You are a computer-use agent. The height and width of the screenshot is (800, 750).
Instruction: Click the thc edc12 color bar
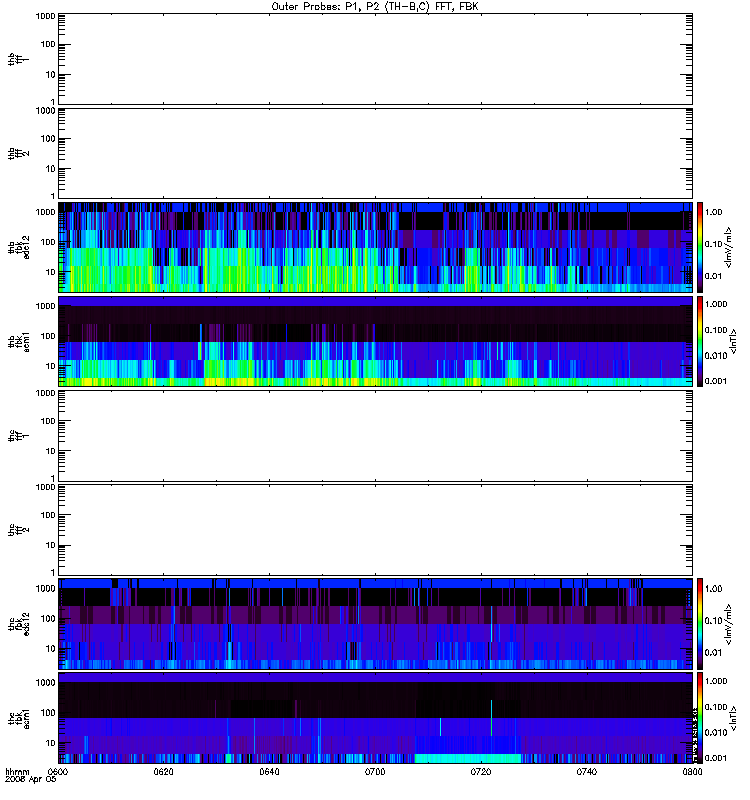coord(700,624)
